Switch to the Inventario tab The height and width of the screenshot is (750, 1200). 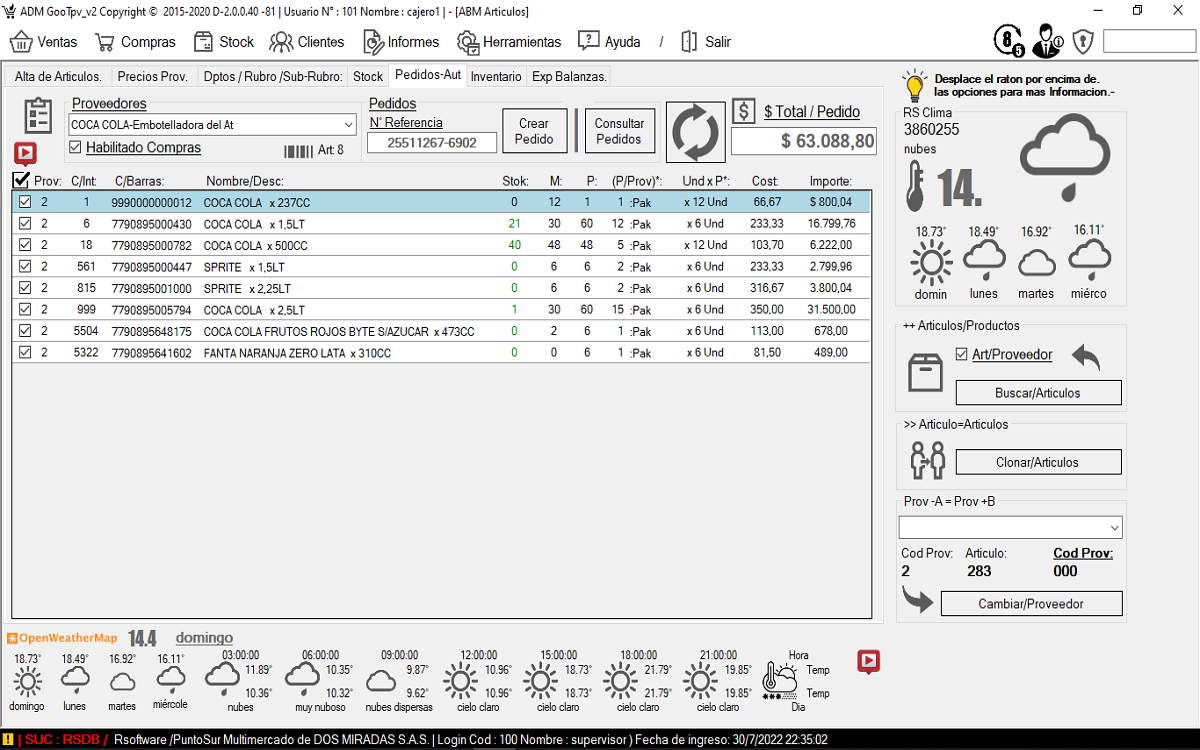pos(496,76)
